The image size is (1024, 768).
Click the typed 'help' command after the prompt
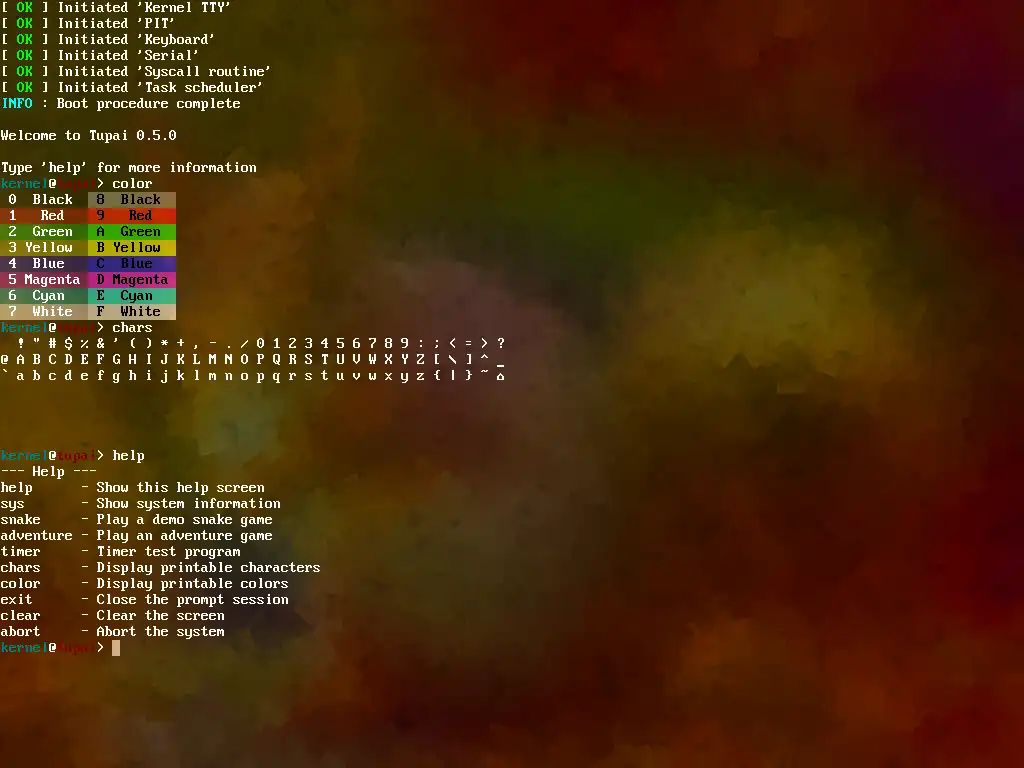click(x=128, y=456)
